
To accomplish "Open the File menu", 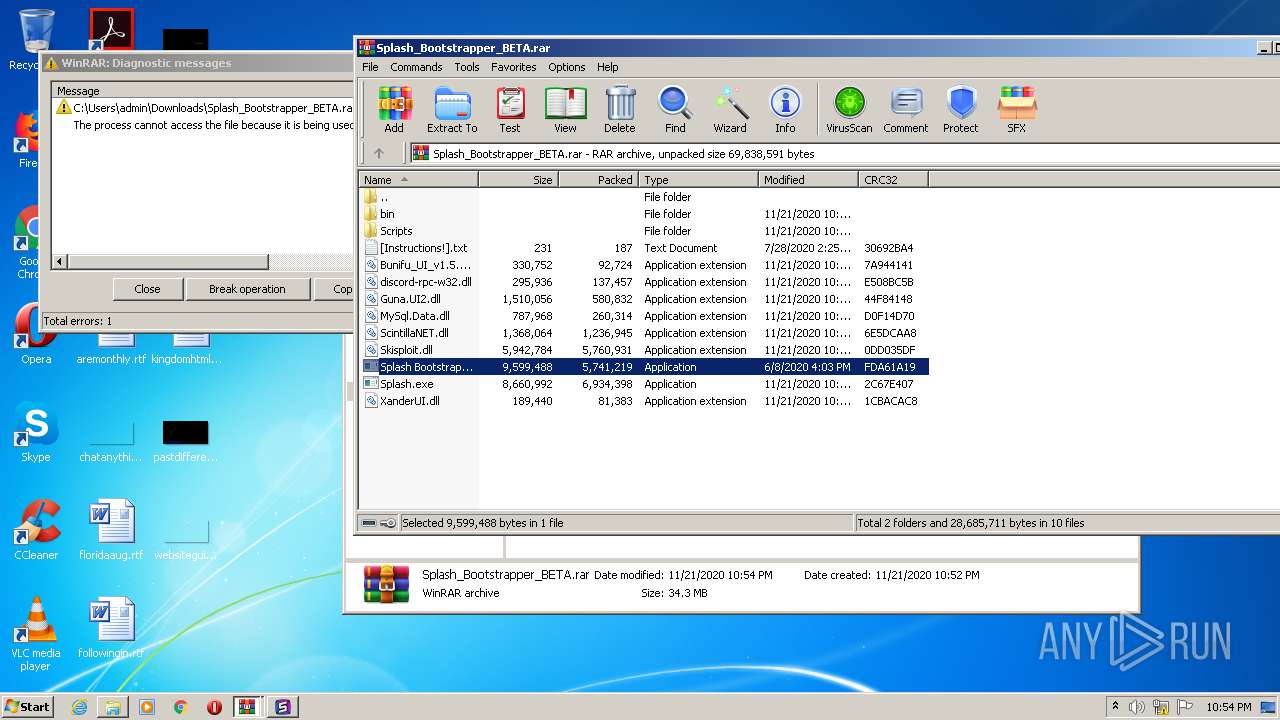I will [x=370, y=67].
